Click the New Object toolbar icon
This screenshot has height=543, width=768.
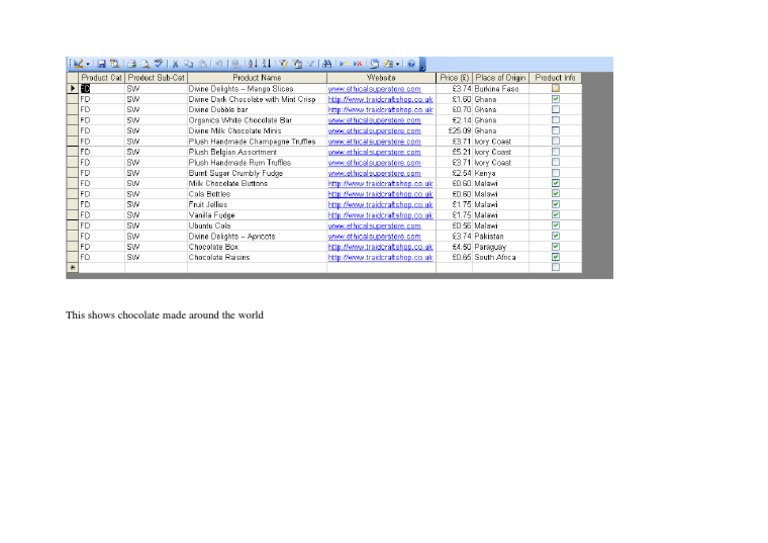coord(388,64)
